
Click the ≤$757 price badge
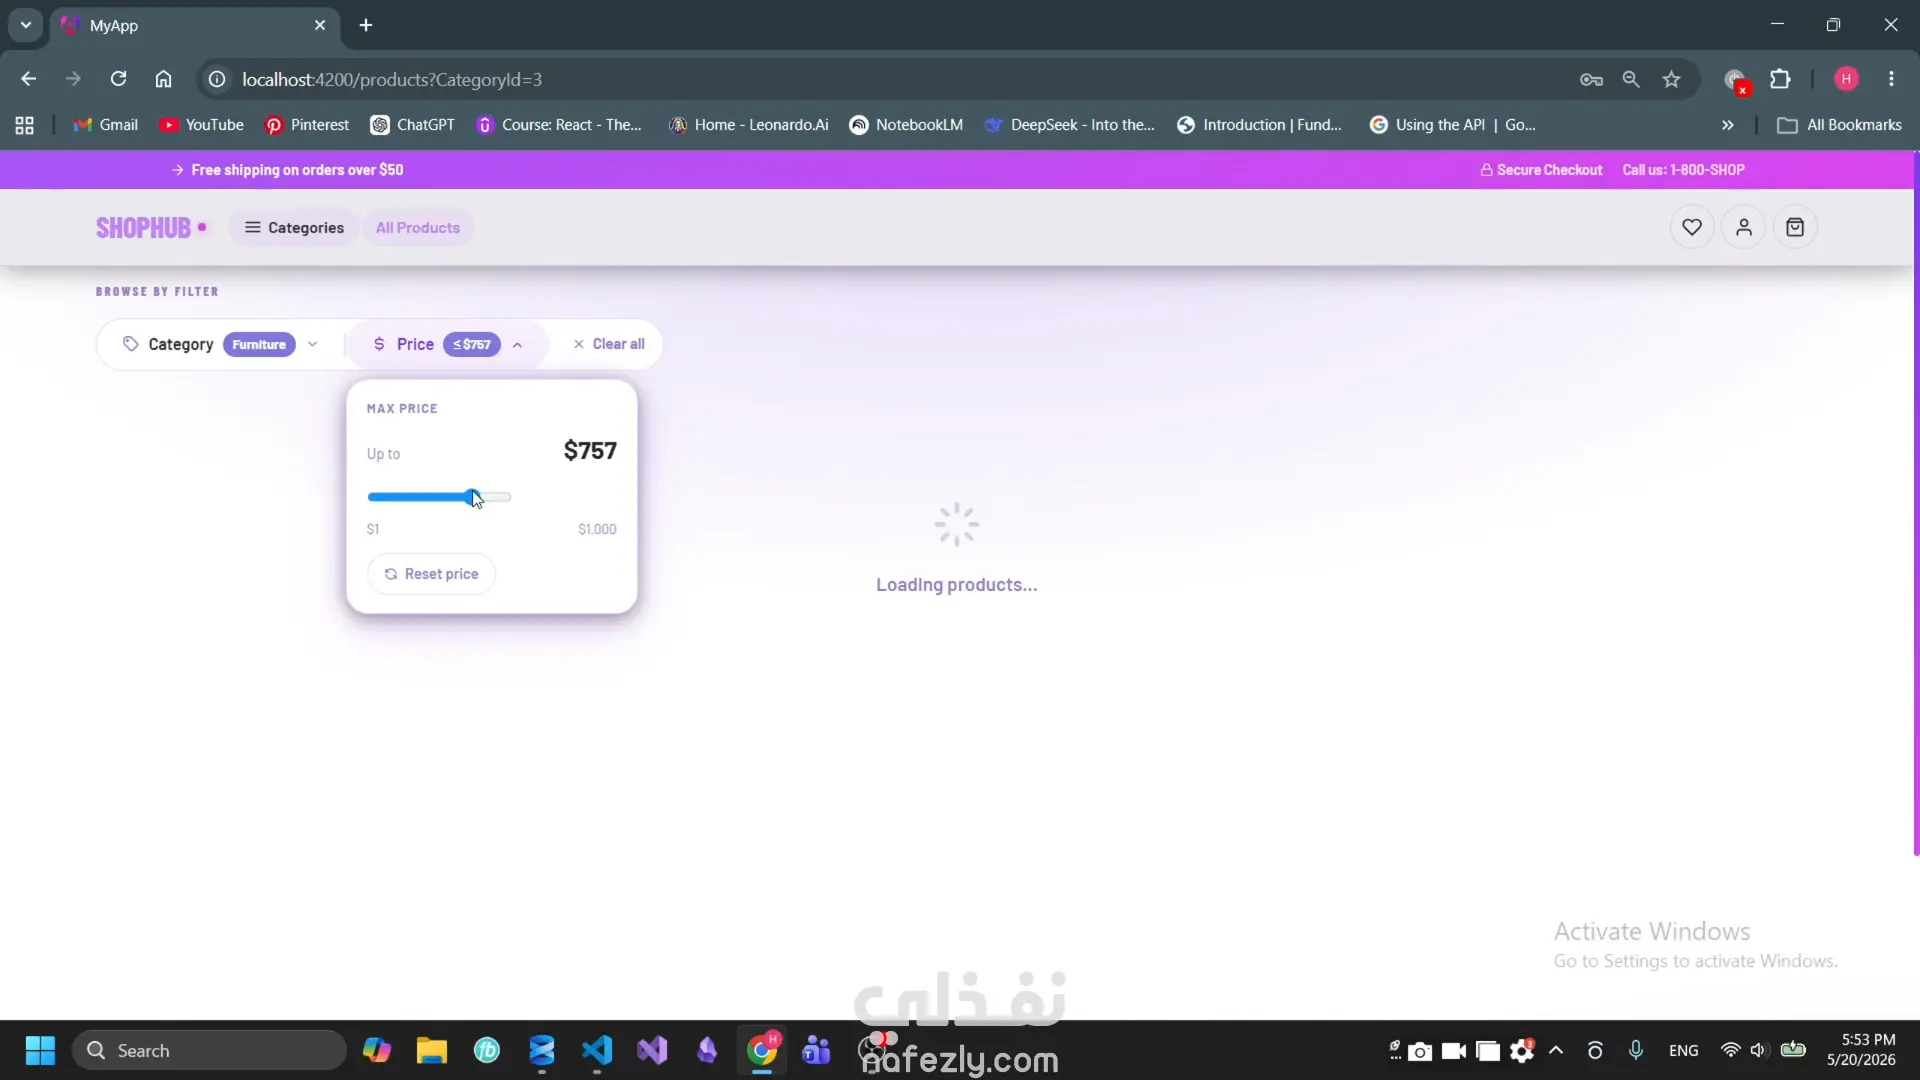coord(472,344)
